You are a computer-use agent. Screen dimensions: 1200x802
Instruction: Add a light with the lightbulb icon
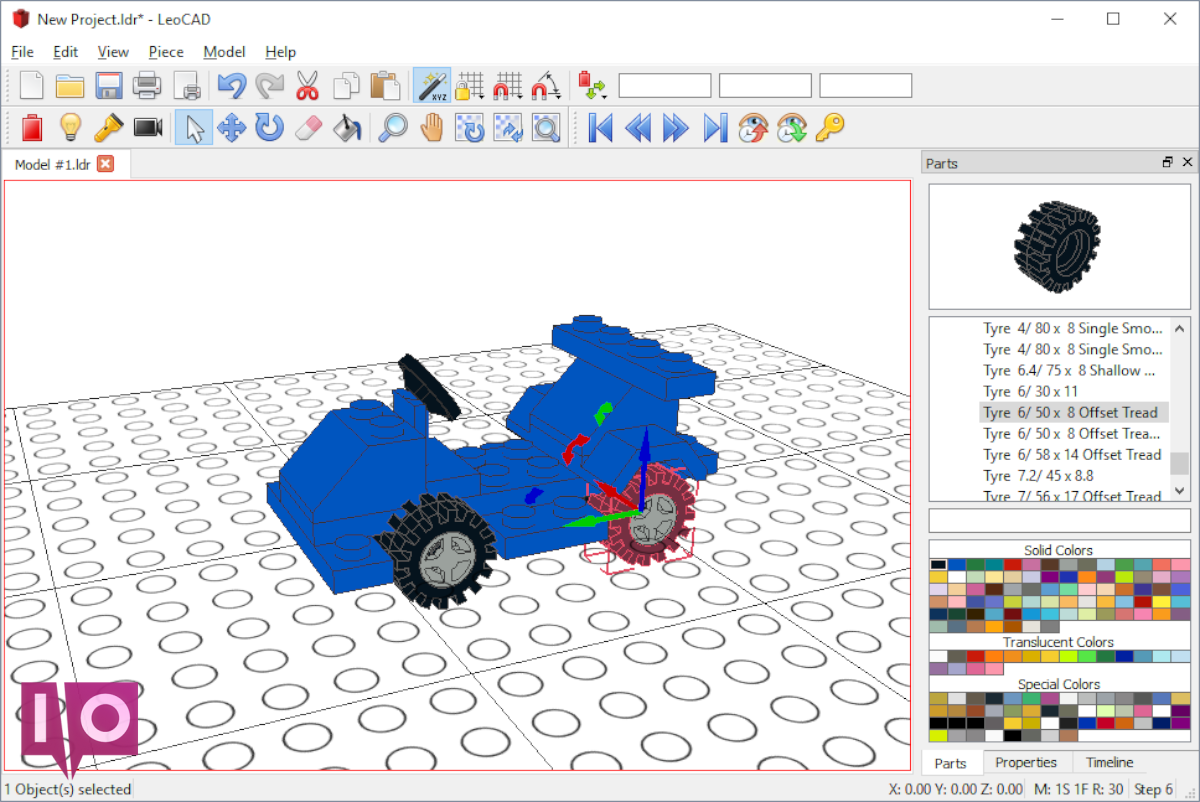pos(70,128)
